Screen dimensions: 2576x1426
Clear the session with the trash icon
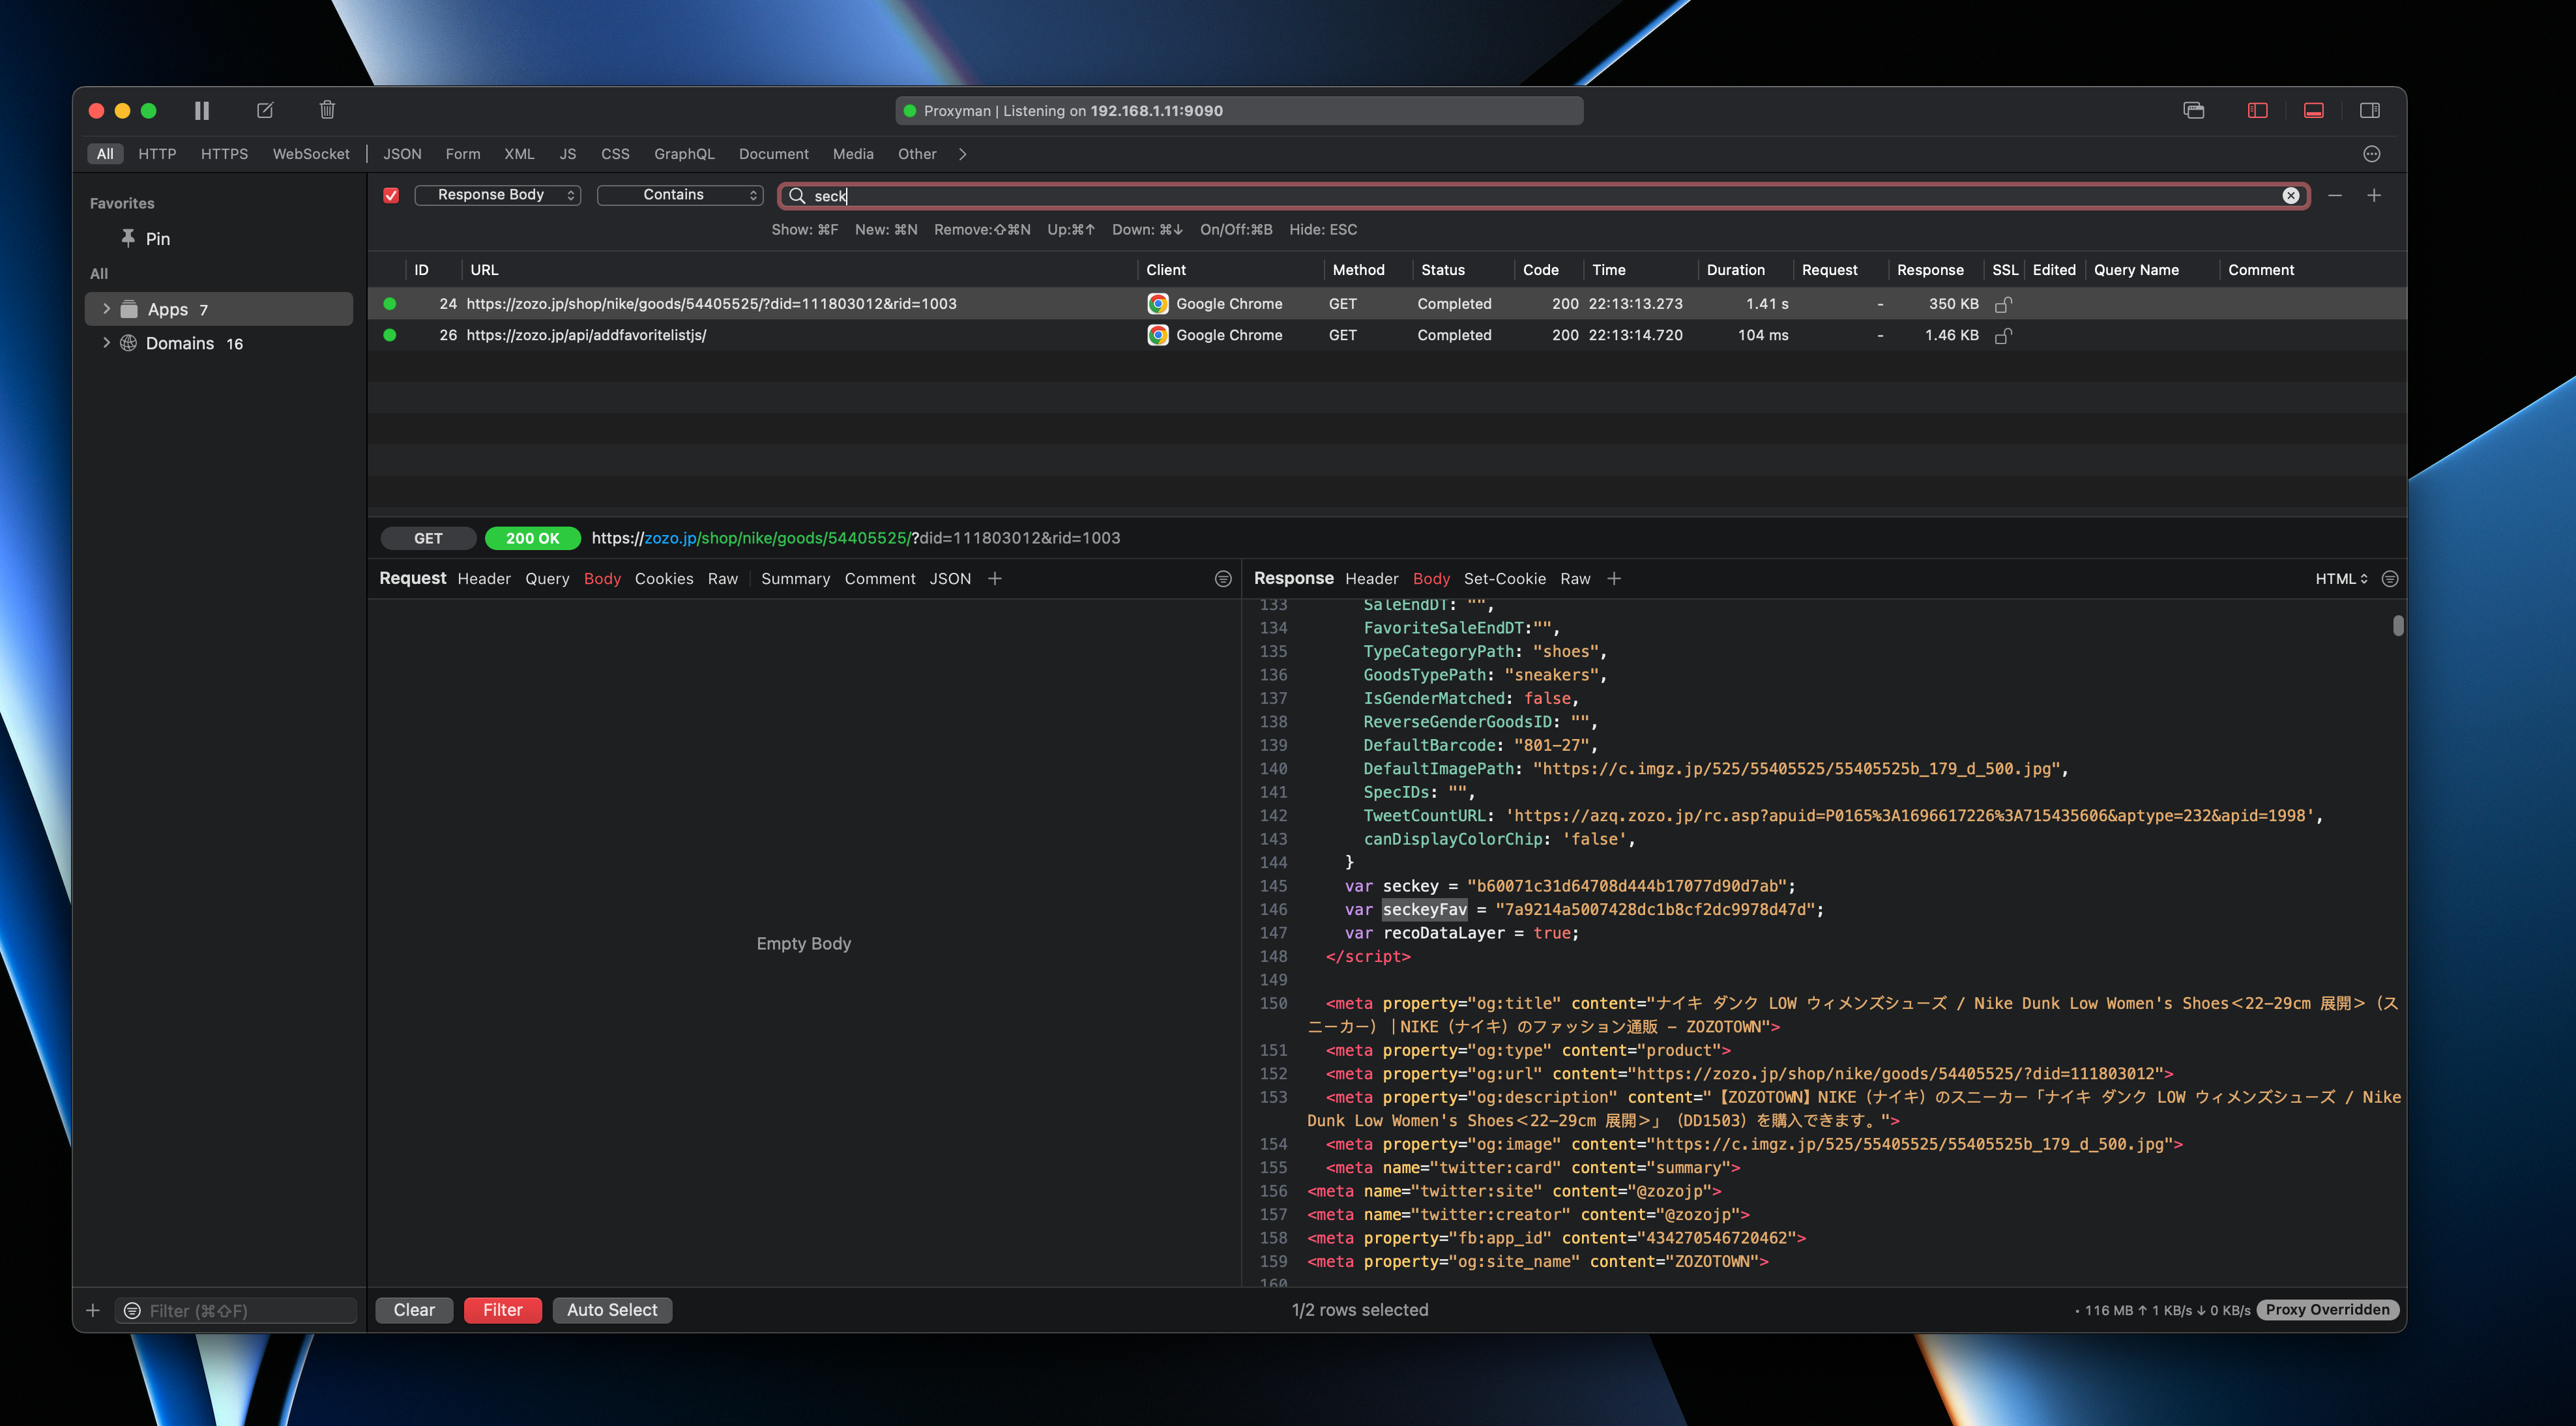(327, 110)
